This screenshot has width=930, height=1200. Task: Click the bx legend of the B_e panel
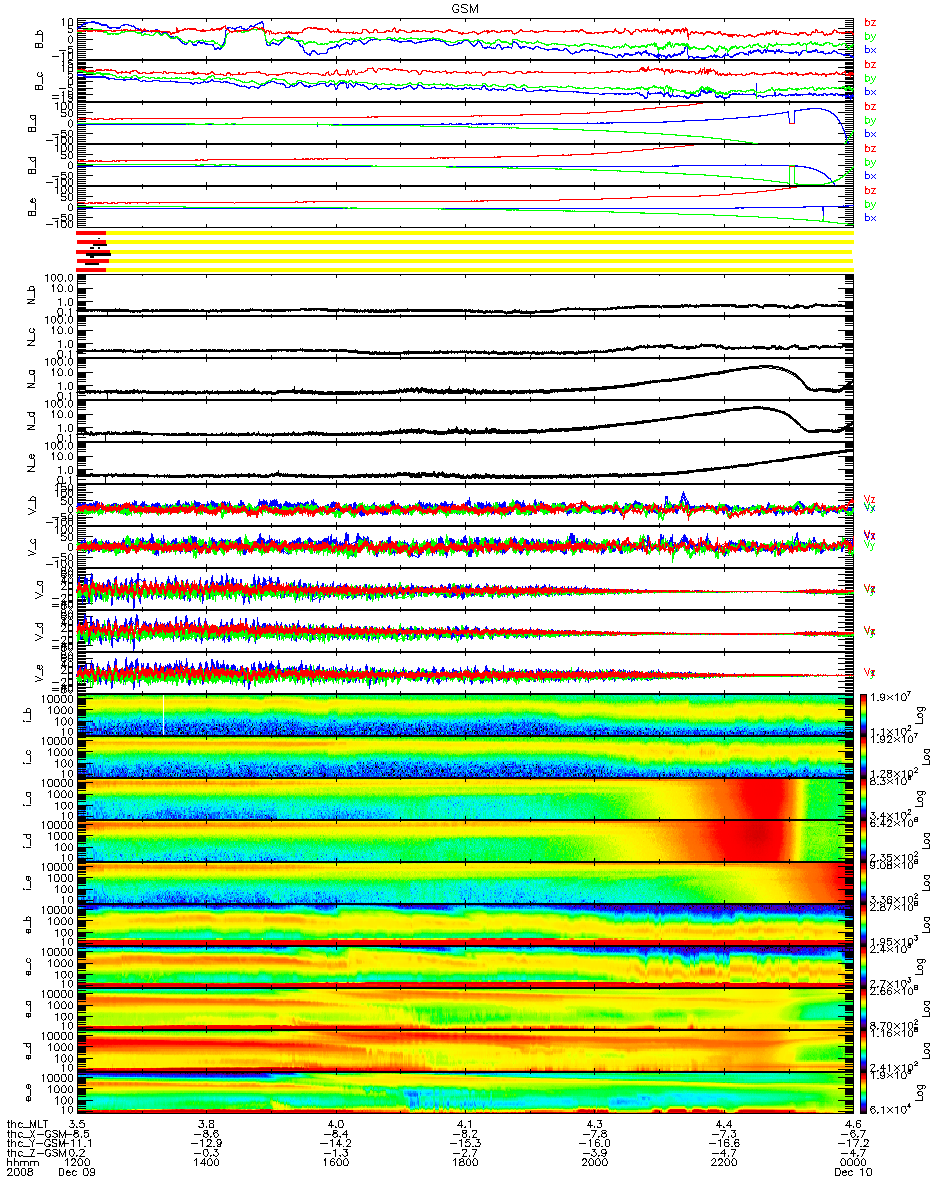click(869, 218)
